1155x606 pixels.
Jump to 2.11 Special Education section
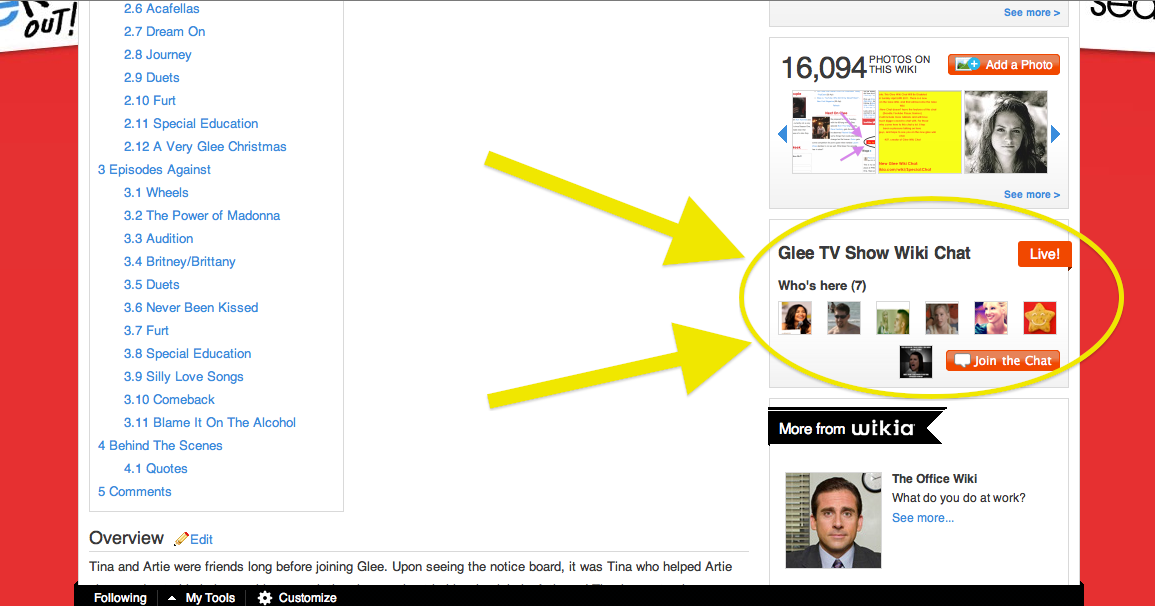pyautogui.click(x=191, y=124)
